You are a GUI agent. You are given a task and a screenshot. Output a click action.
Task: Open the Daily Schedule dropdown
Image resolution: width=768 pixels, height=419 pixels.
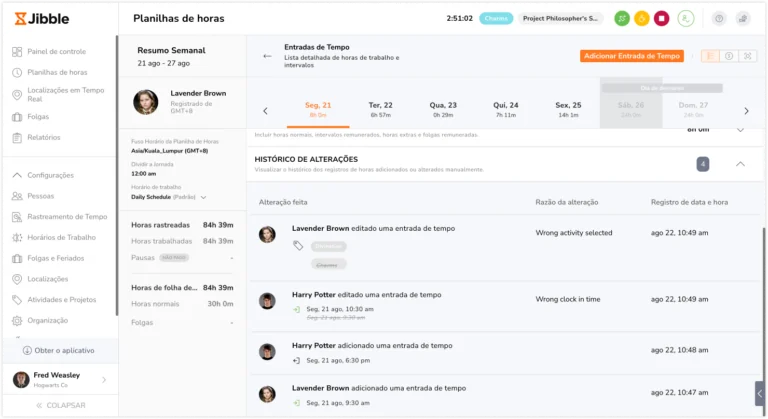click(x=203, y=197)
